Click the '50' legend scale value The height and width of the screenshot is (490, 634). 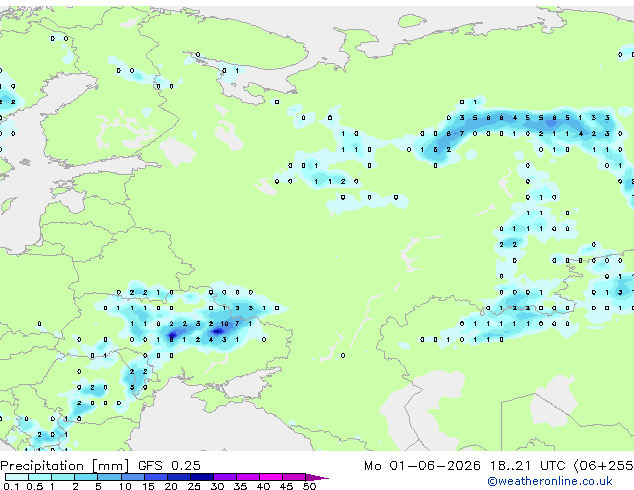[x=309, y=486]
